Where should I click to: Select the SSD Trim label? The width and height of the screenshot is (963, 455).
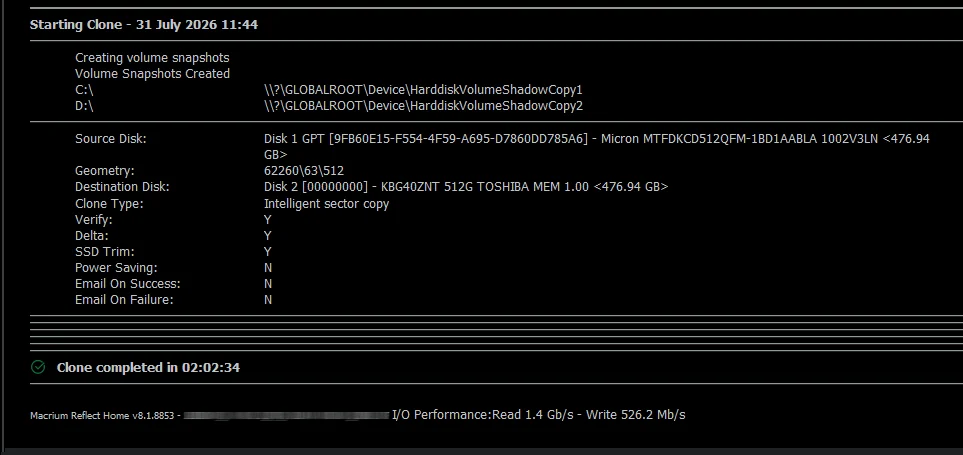click(x=104, y=252)
